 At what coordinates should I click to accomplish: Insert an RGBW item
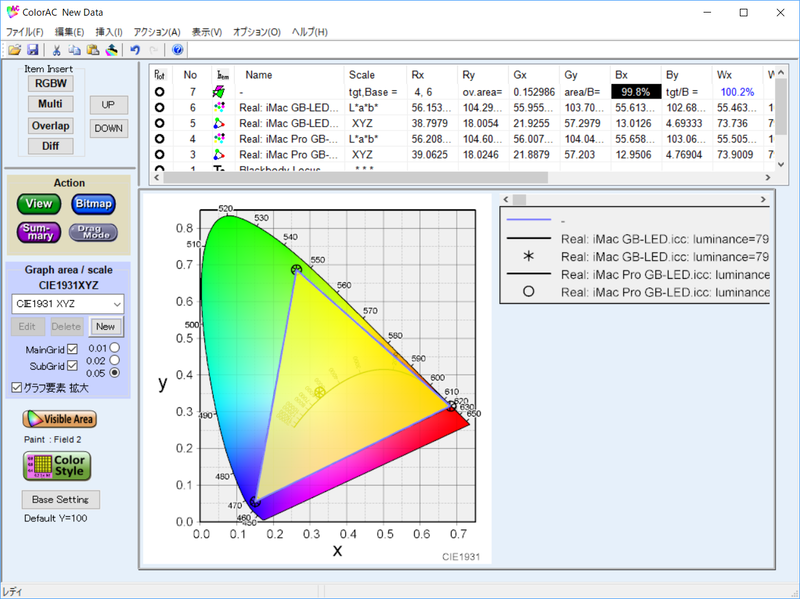(51, 83)
